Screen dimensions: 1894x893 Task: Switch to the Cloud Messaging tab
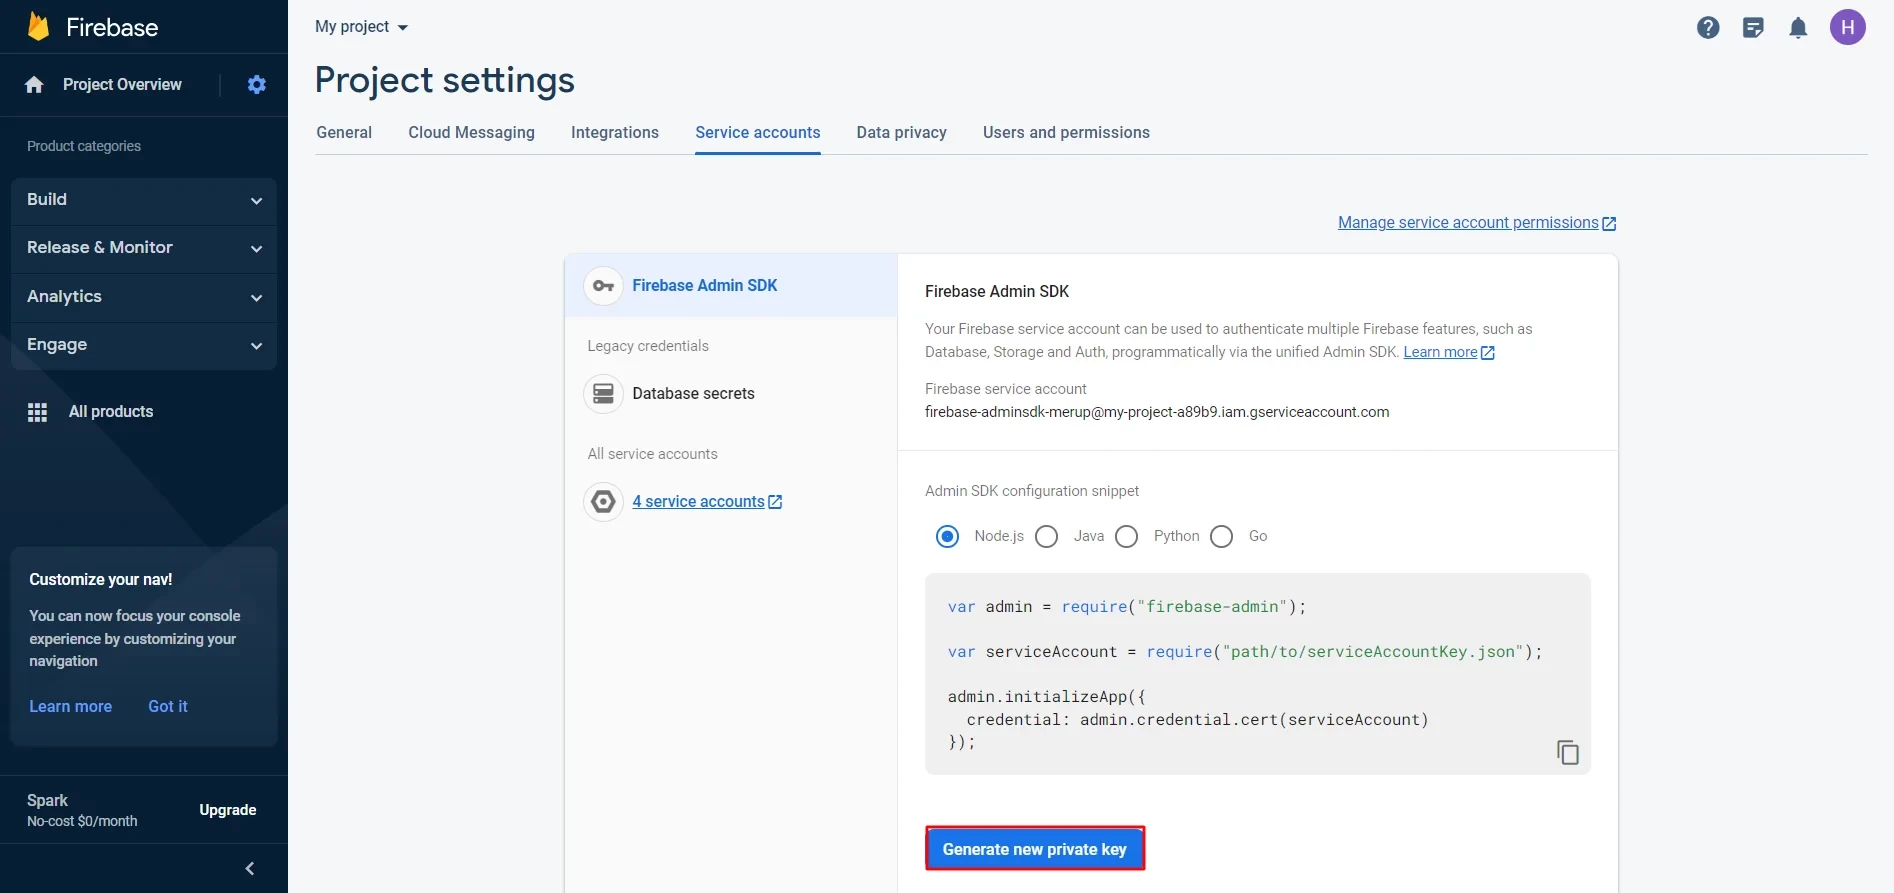pyautogui.click(x=472, y=133)
